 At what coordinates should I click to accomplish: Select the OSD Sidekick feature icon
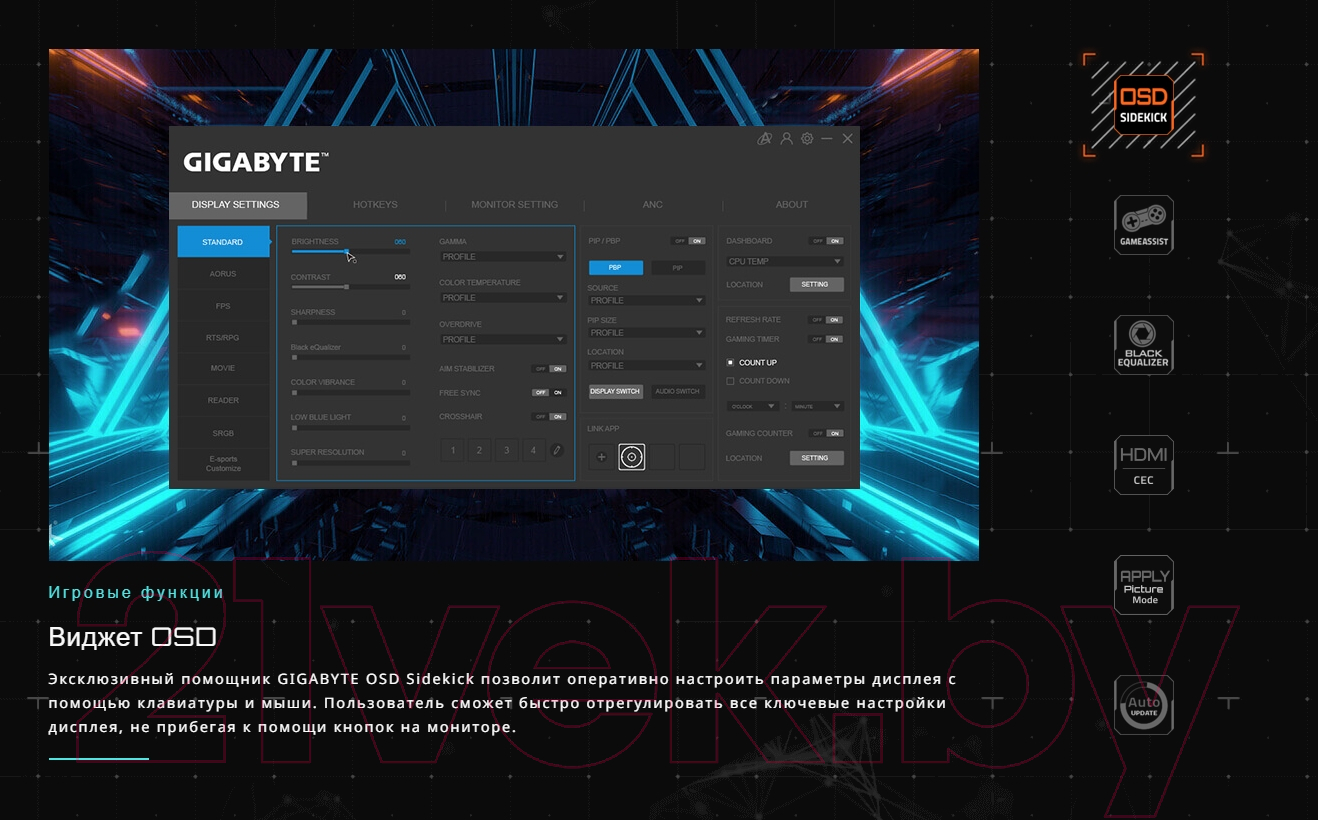coord(1143,105)
